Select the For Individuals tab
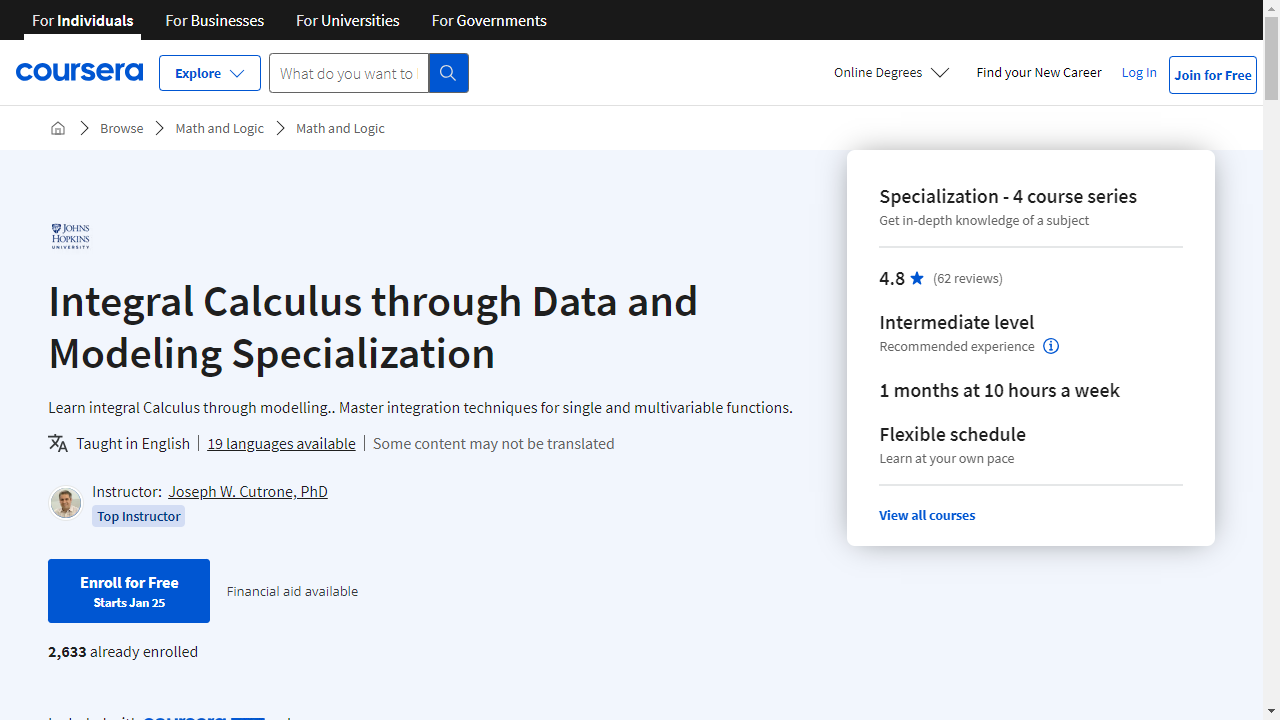1280x720 pixels. coord(83,20)
